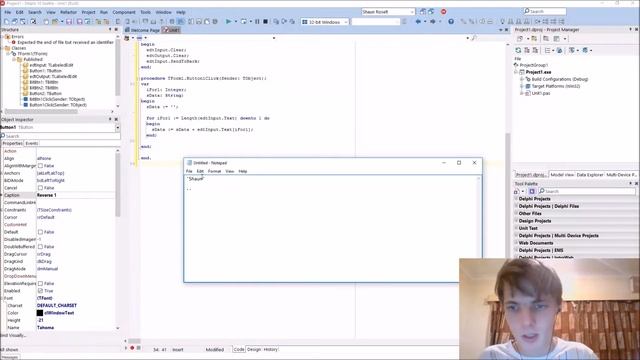Click the pin icon of Object Inspector panel

[110, 119]
